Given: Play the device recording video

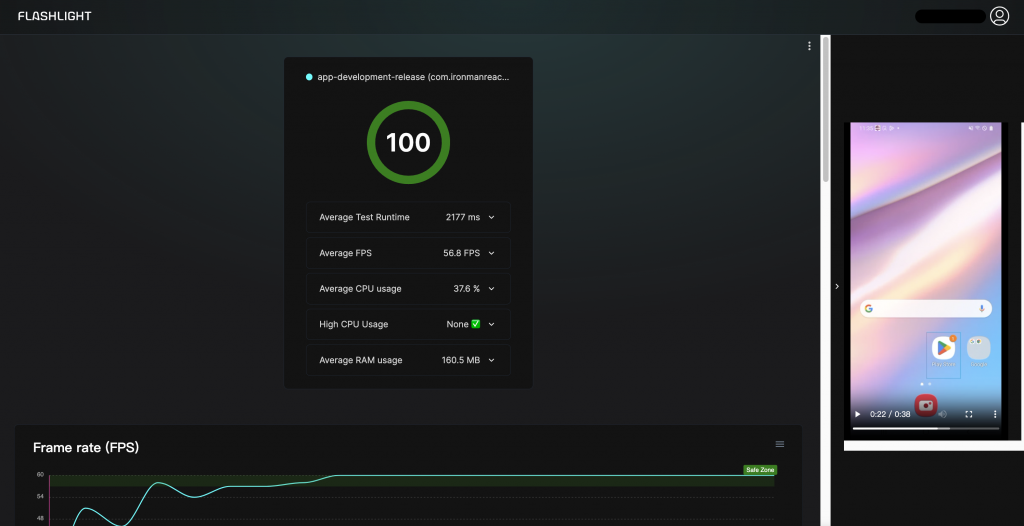Looking at the screenshot, I should [858, 414].
